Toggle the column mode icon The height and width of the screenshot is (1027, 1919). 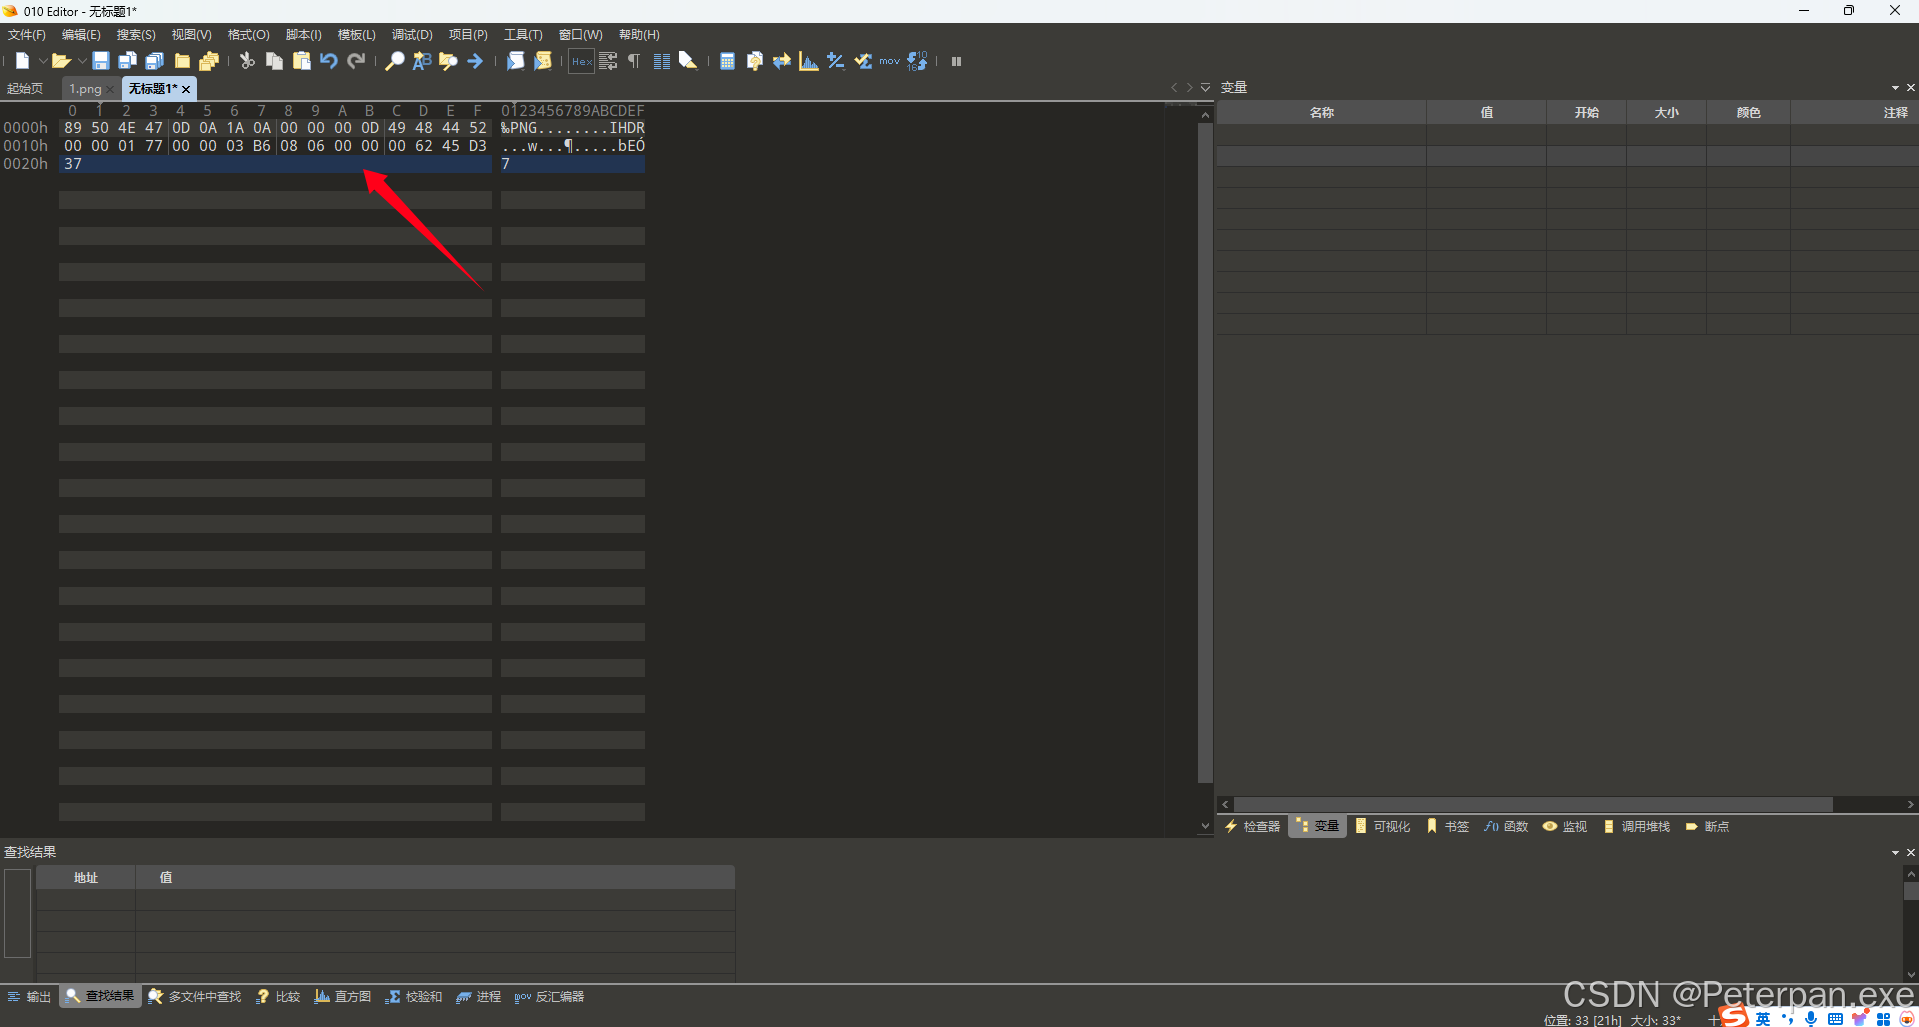[661, 61]
